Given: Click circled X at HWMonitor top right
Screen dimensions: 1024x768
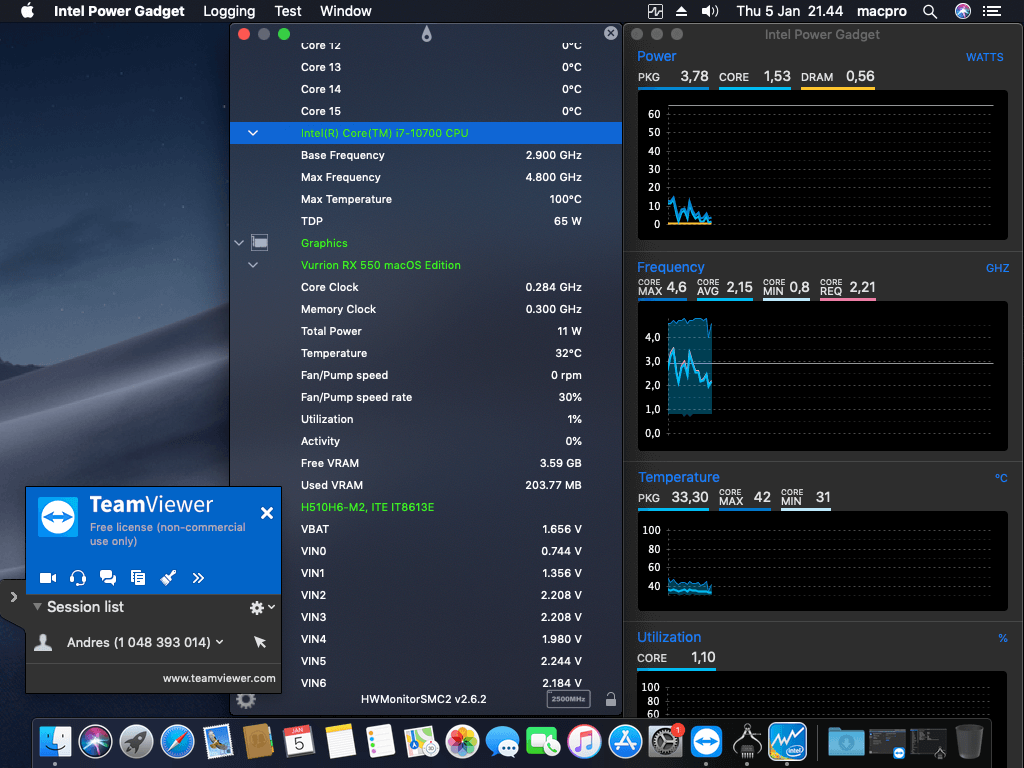Looking at the screenshot, I should click(x=611, y=33).
